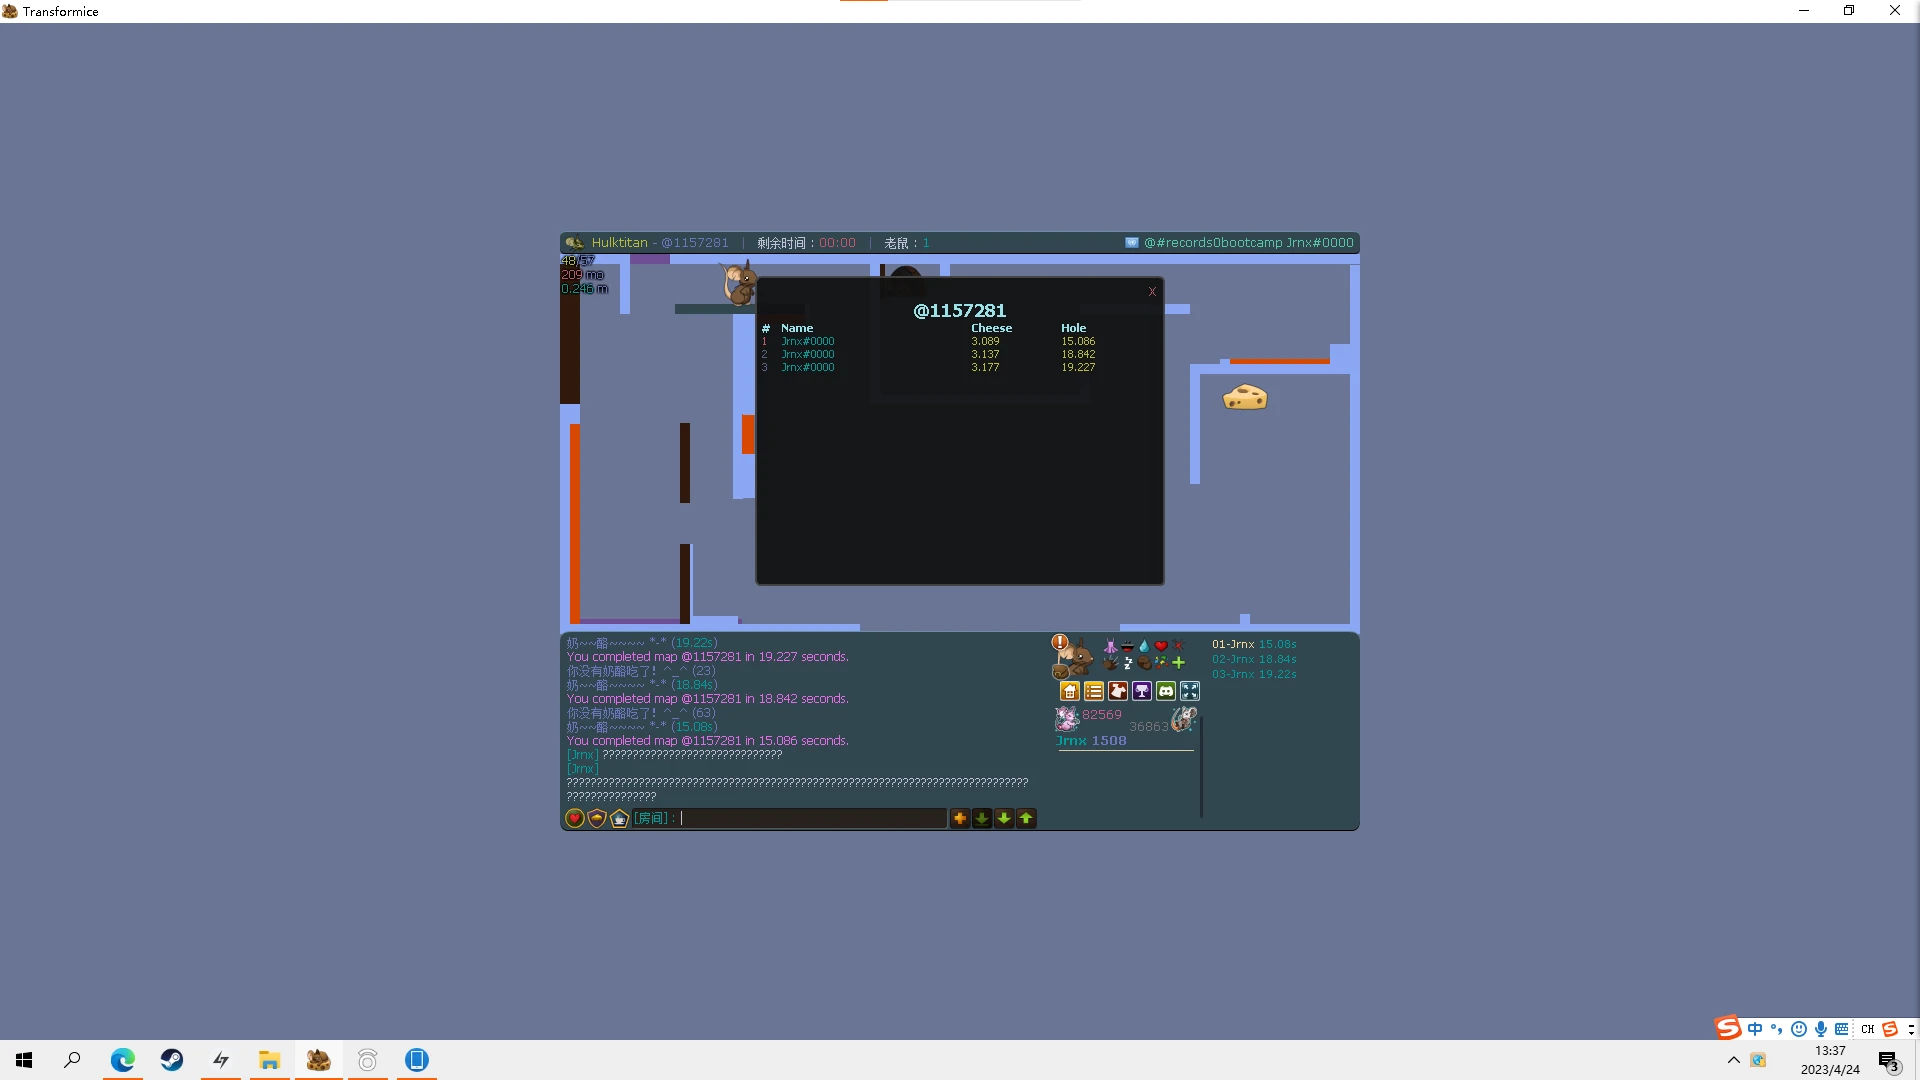The image size is (1920, 1080).
Task: Click the orange exclamation alert badge
Action: click(x=1060, y=642)
